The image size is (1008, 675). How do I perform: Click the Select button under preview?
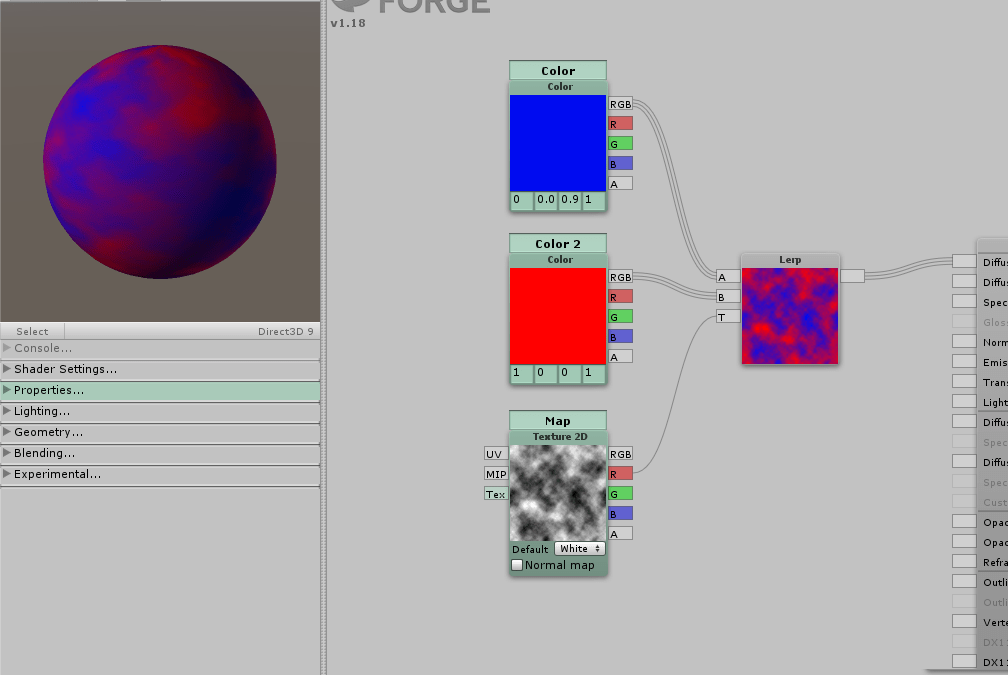32,331
